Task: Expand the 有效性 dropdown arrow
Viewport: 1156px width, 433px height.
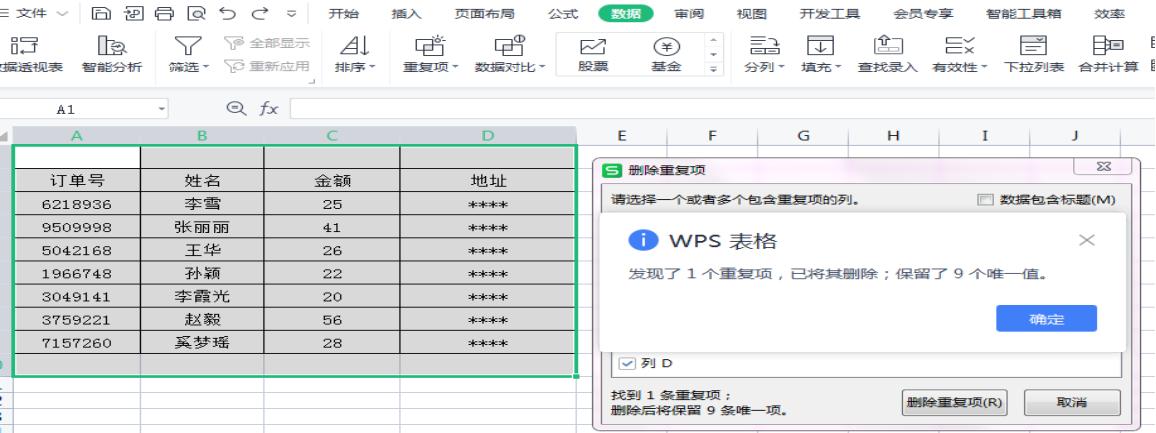Action: [x=983, y=67]
